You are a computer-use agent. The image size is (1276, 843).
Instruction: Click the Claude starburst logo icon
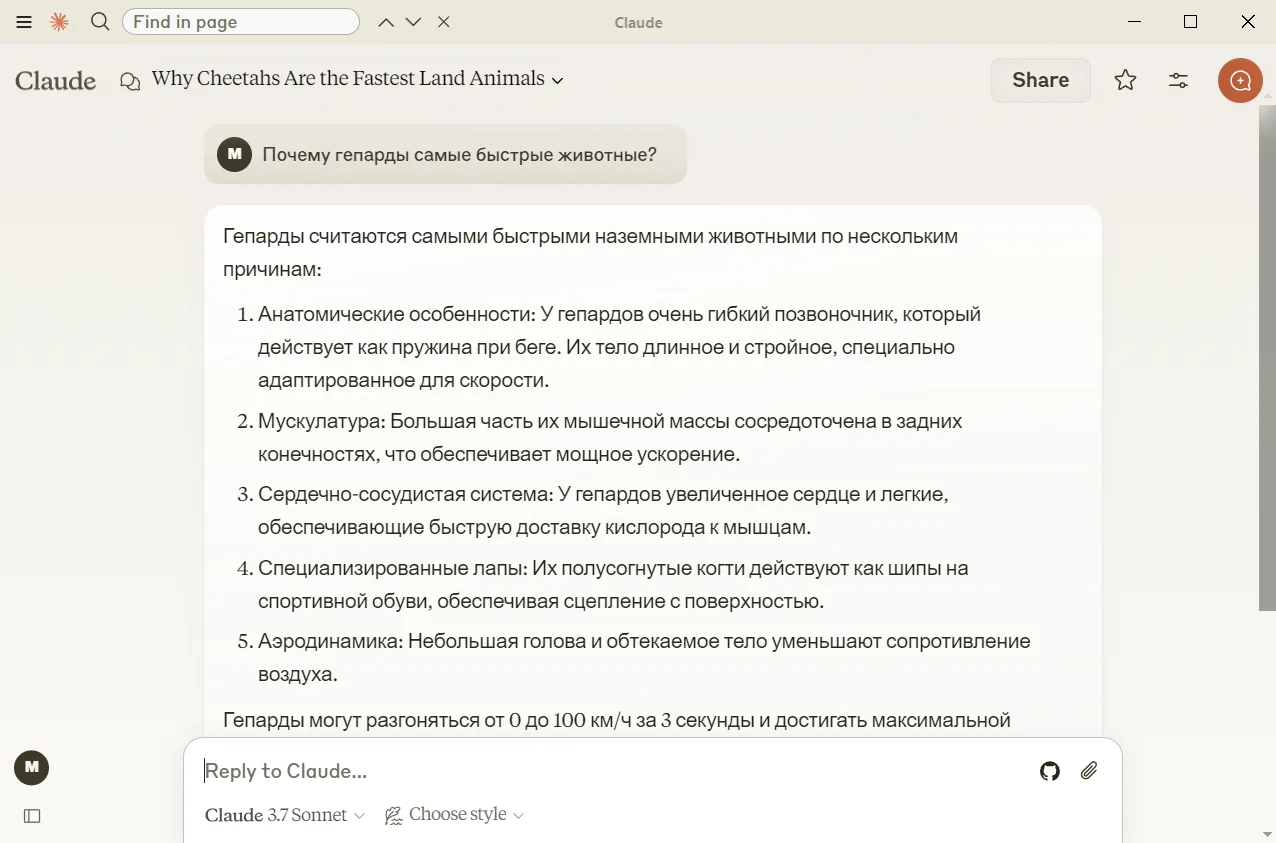pos(60,22)
